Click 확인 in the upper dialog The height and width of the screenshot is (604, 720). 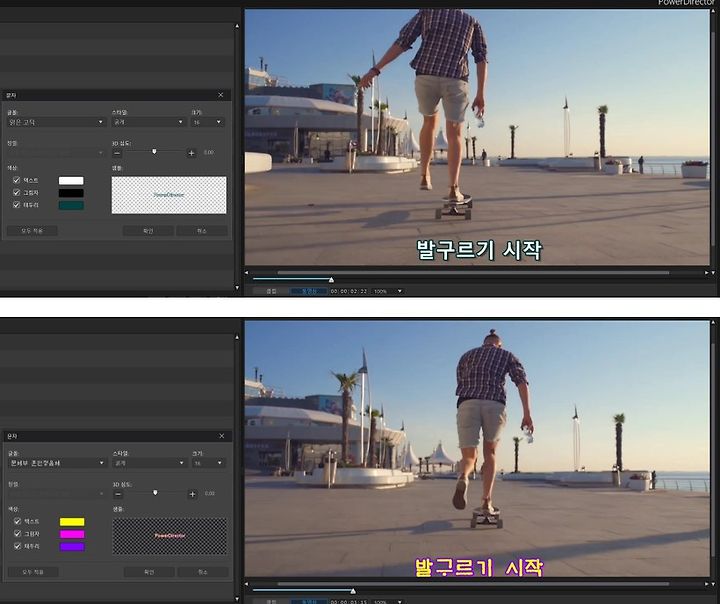pos(148,231)
